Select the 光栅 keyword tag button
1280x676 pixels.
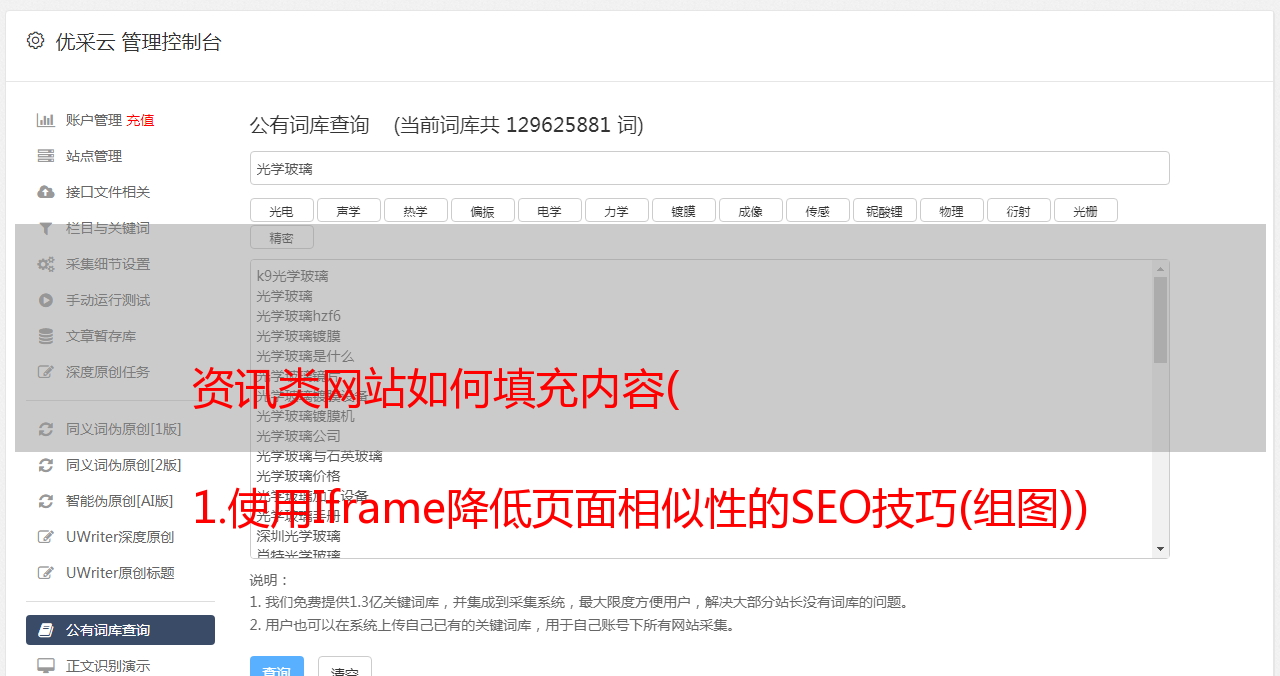[1085, 210]
